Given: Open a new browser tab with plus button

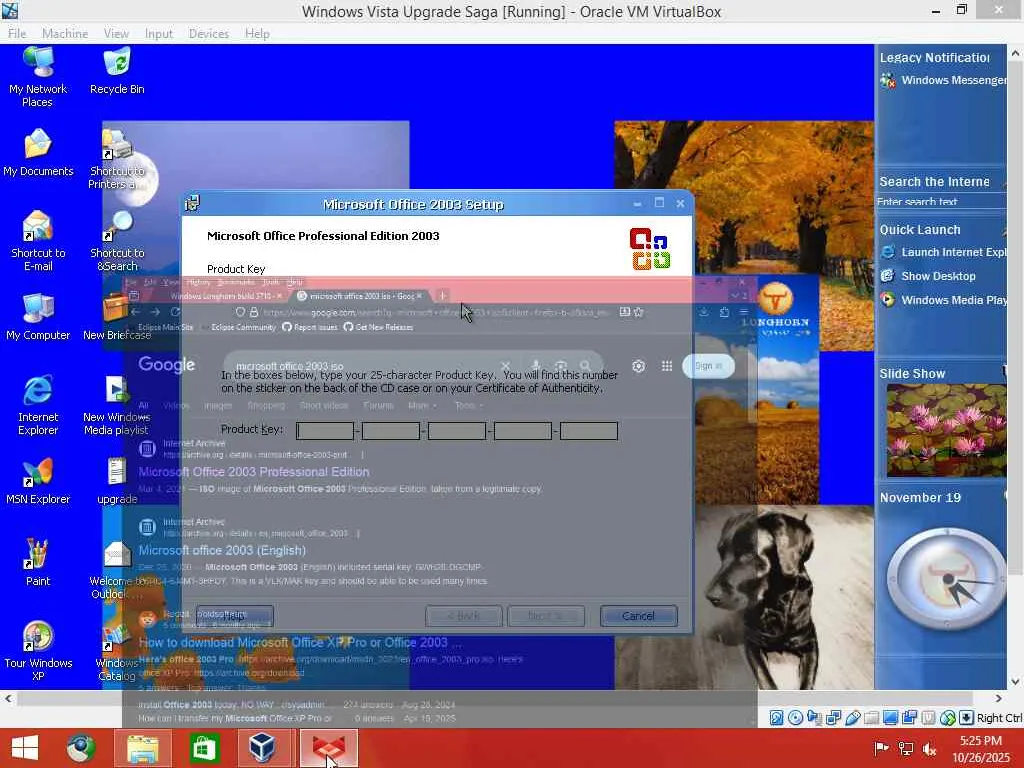Looking at the screenshot, I should click(x=443, y=296).
